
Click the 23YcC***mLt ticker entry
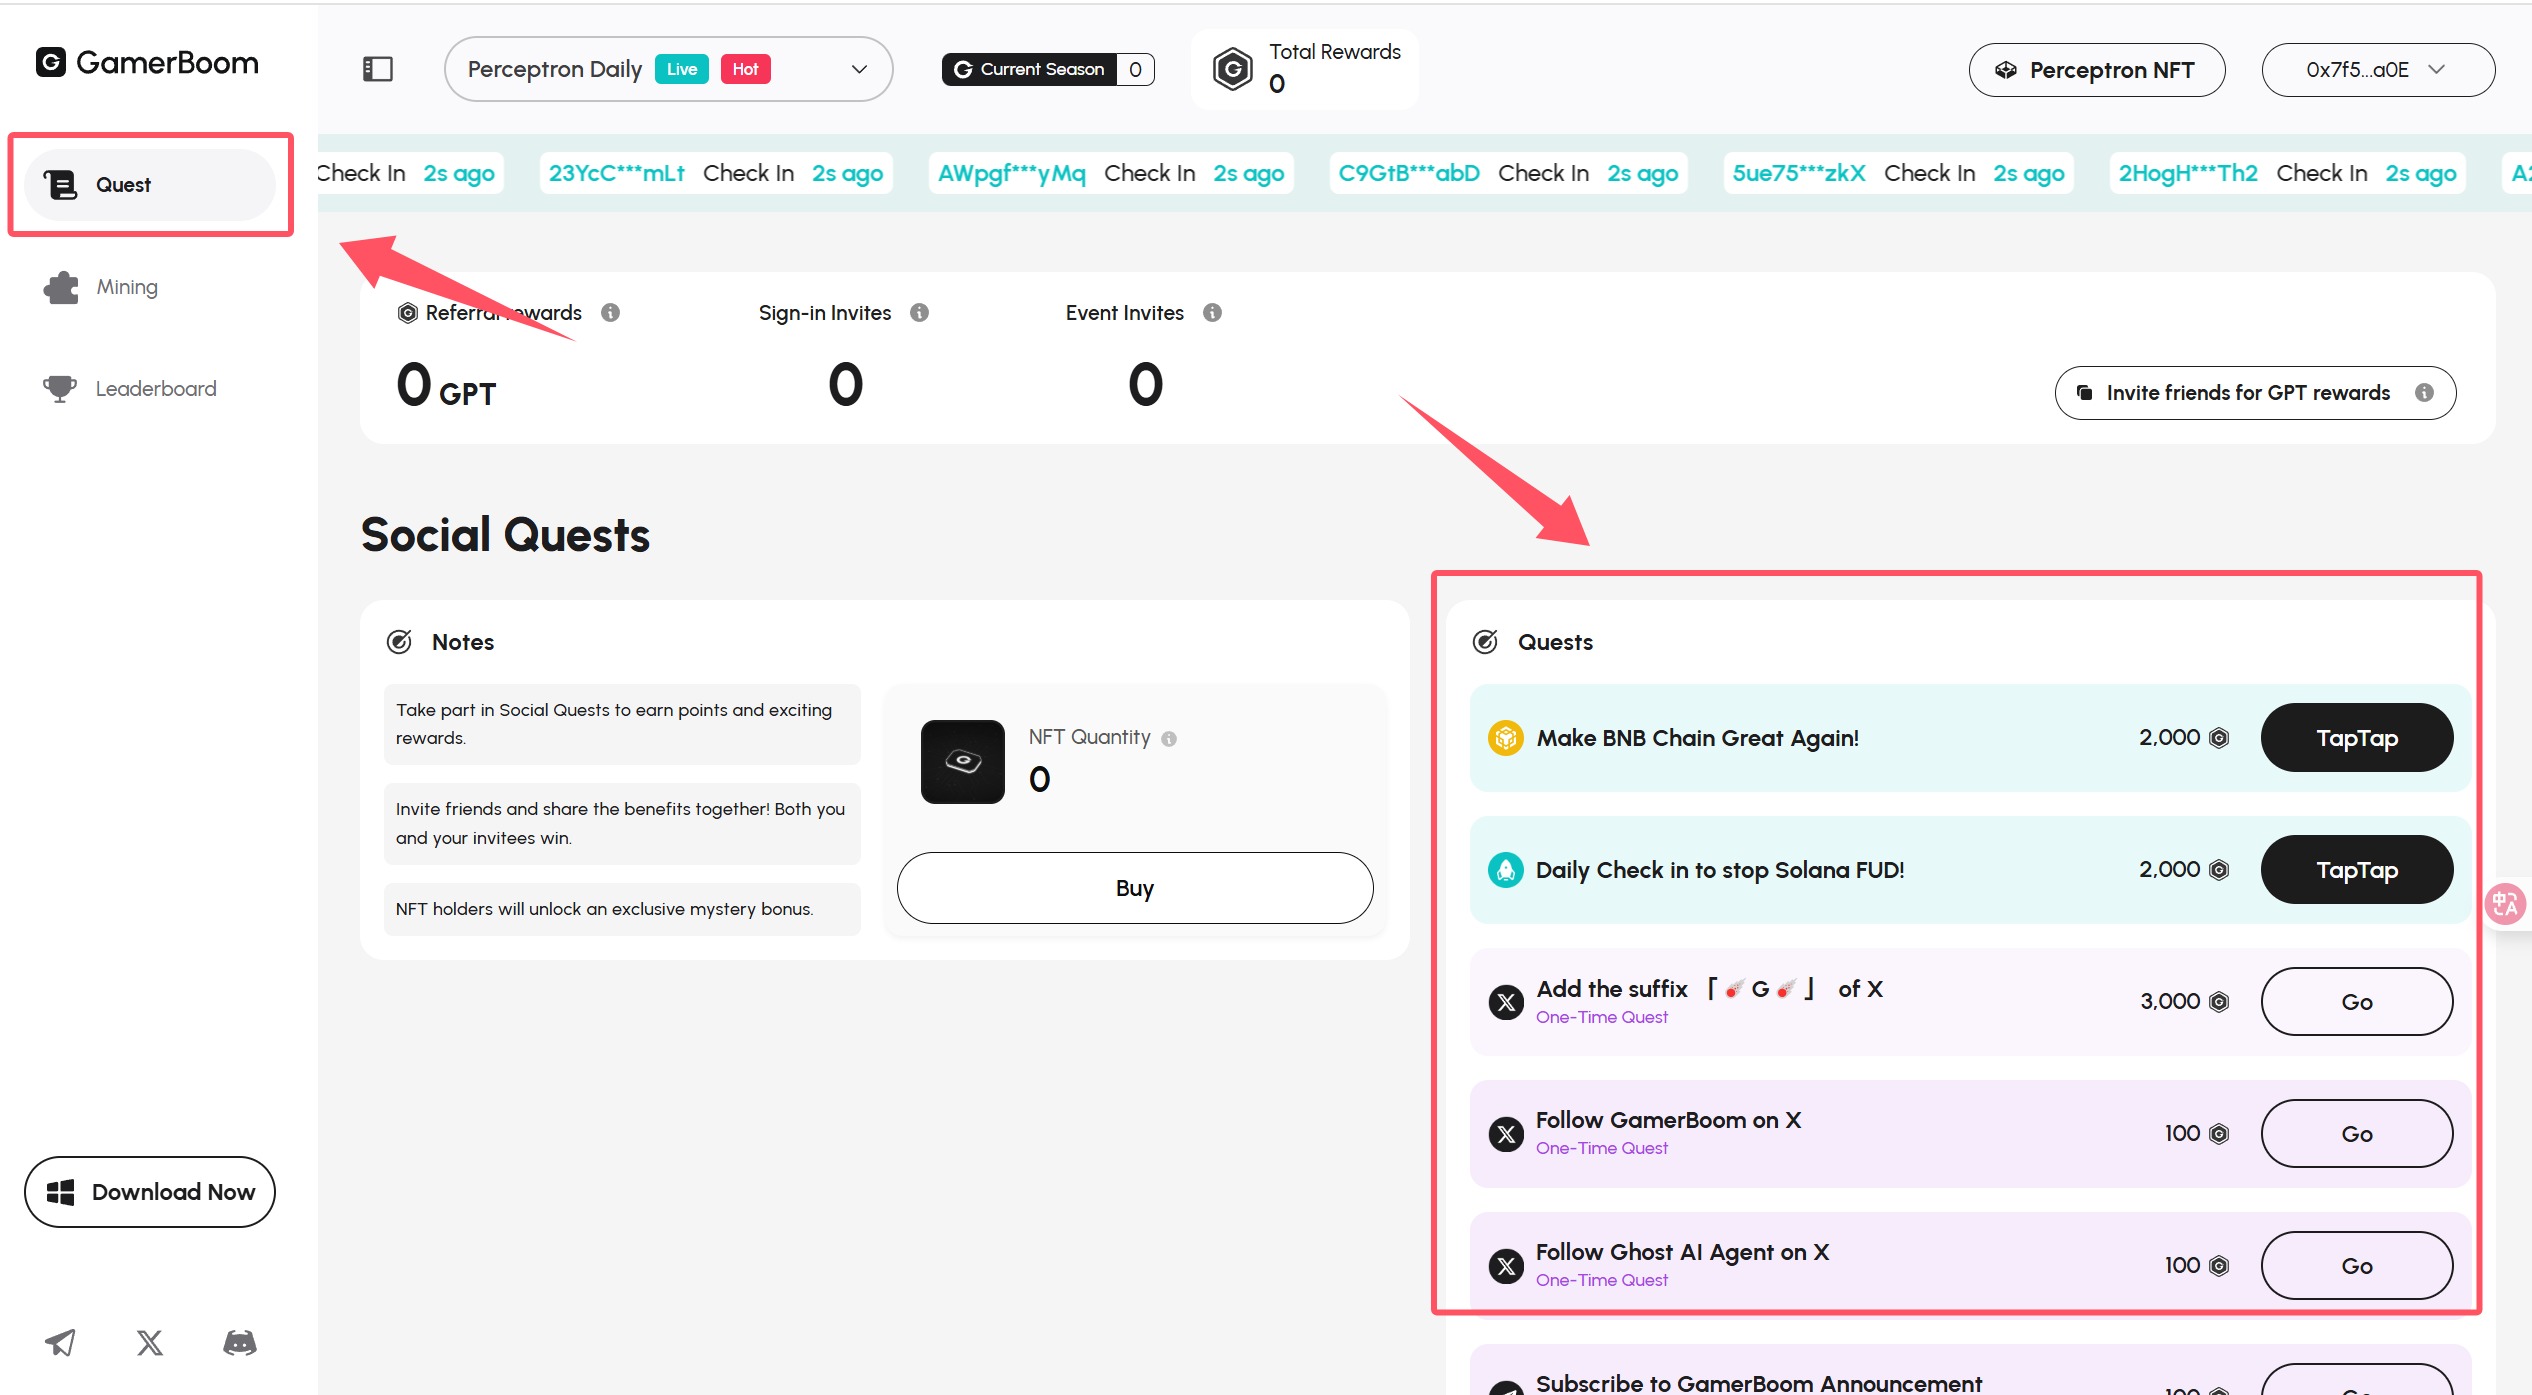716,173
